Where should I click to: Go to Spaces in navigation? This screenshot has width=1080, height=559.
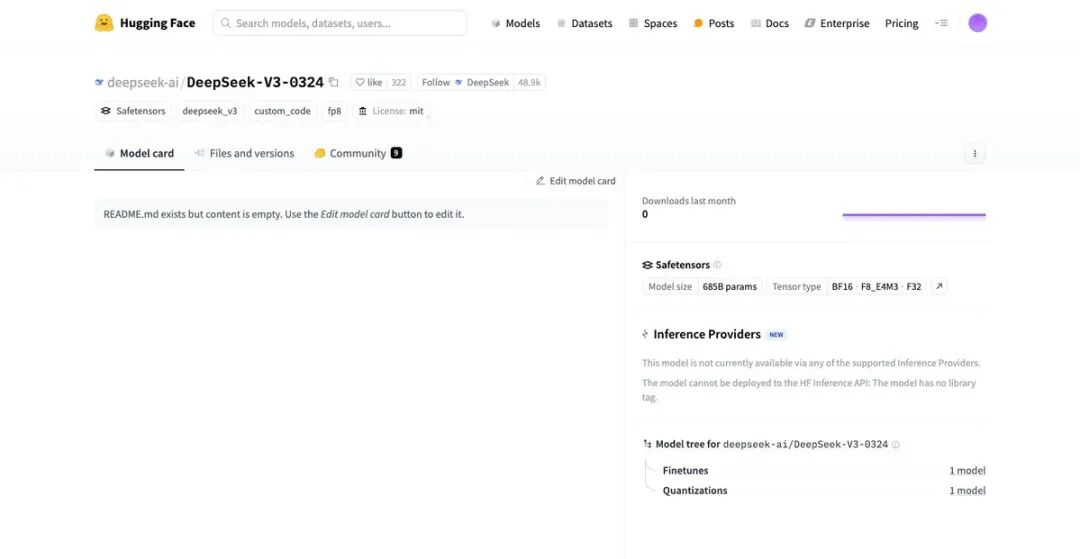pyautogui.click(x=653, y=23)
